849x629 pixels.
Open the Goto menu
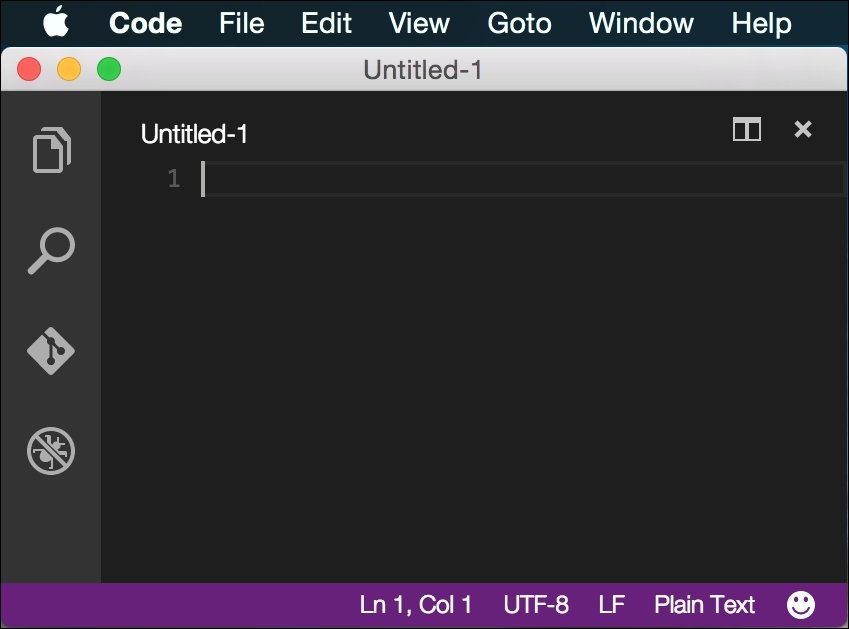[x=519, y=23]
